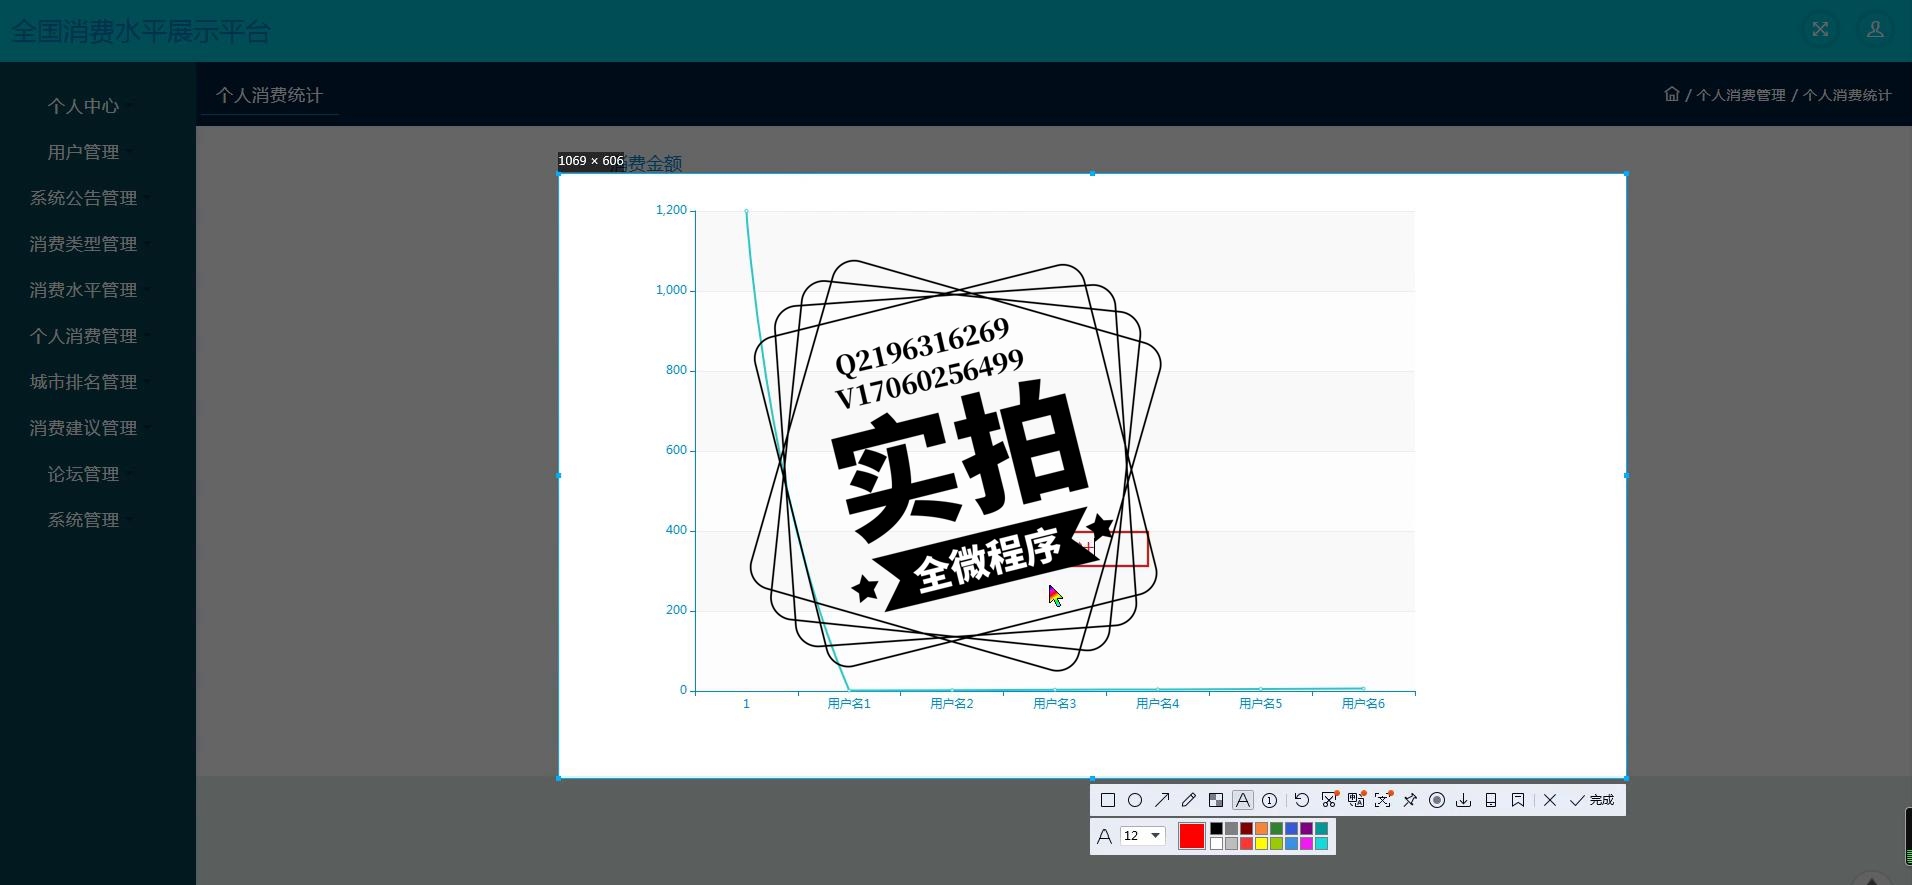1912x885 pixels.
Task: Choose the cyan color swatch
Action: pos(1321,844)
